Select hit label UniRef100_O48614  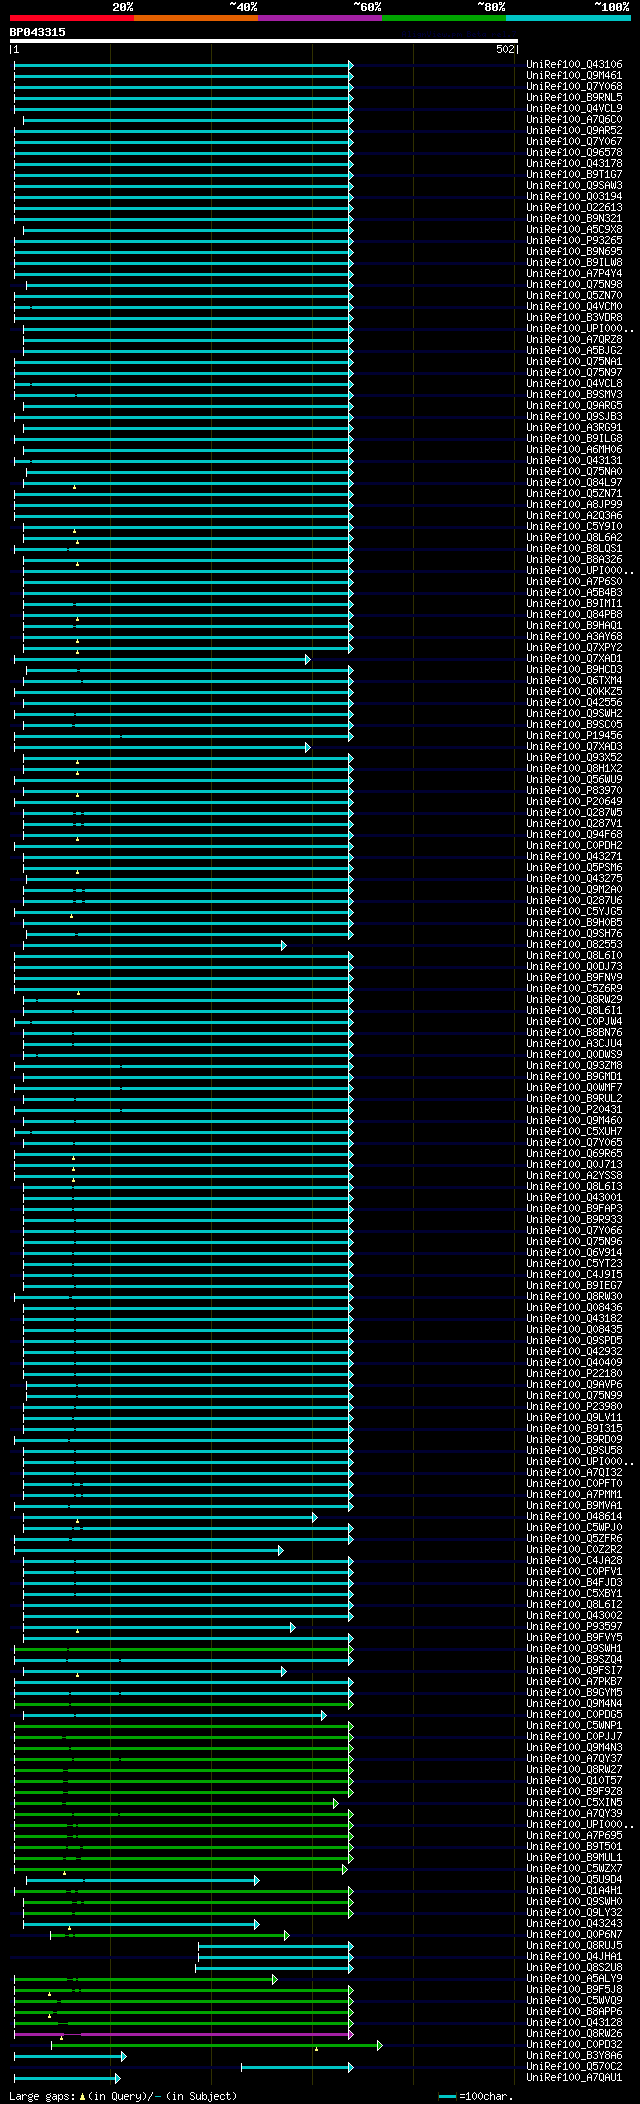tap(574, 1517)
